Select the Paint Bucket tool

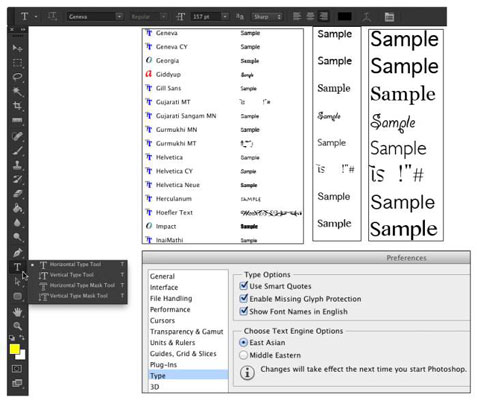pyautogui.click(x=17, y=209)
